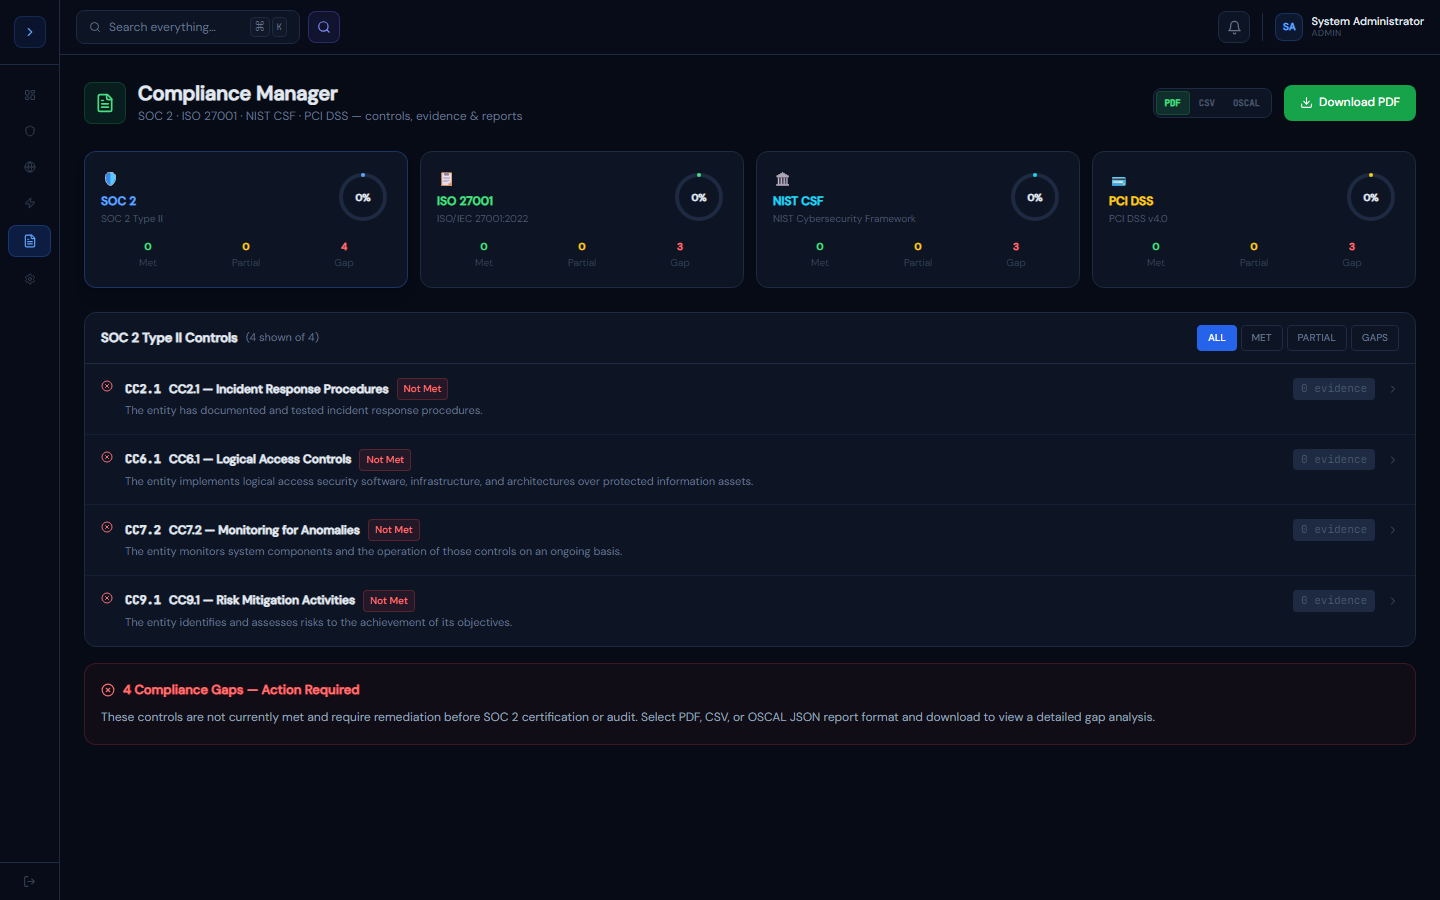
Task: Click the System Administrator name label
Action: click(x=1367, y=21)
